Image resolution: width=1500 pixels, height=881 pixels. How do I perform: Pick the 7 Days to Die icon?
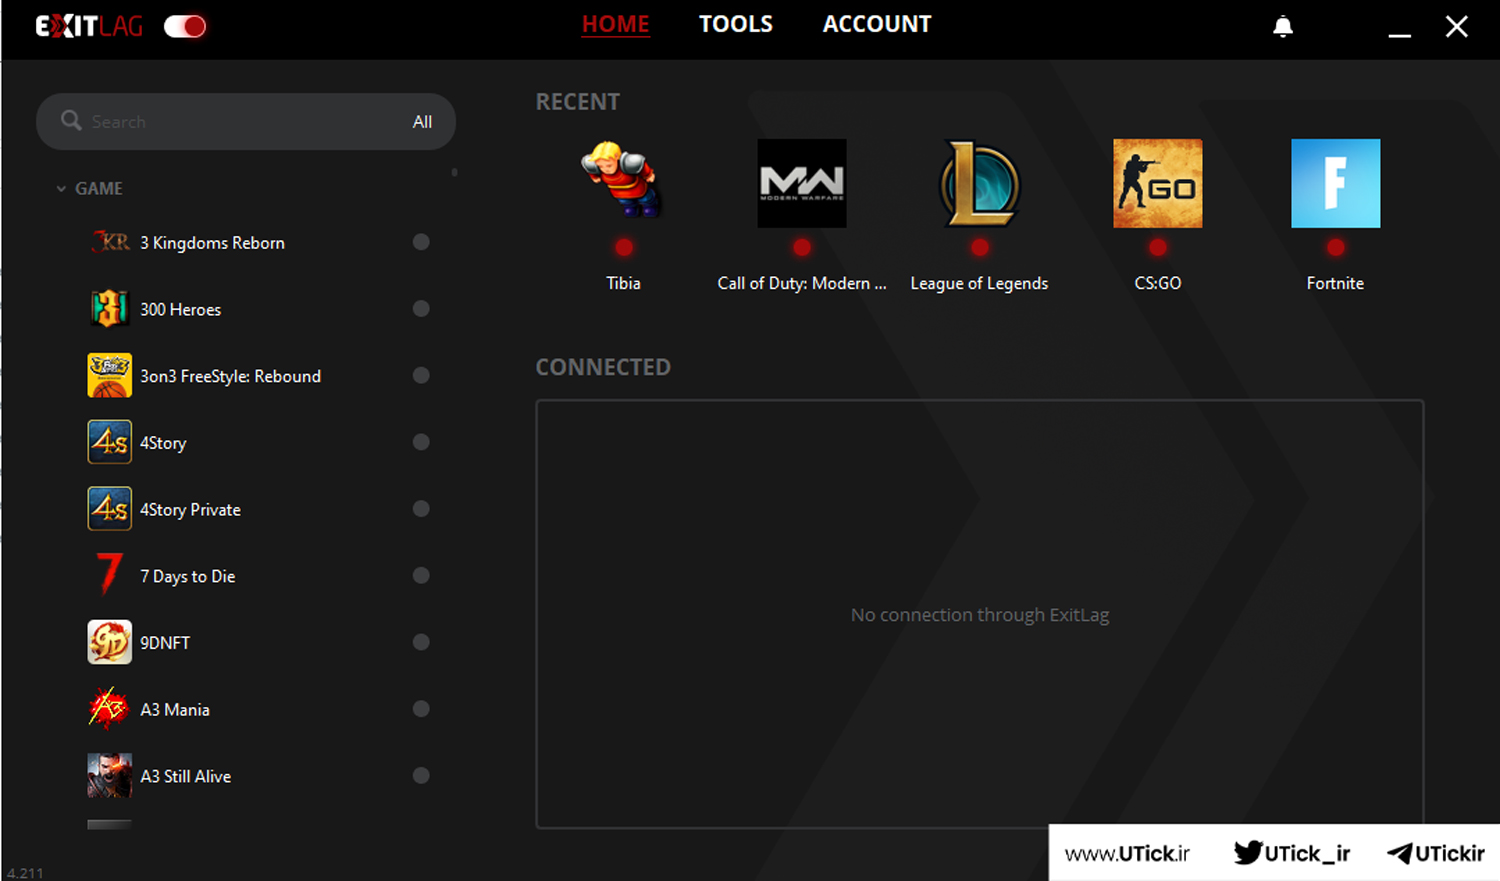[x=110, y=575]
